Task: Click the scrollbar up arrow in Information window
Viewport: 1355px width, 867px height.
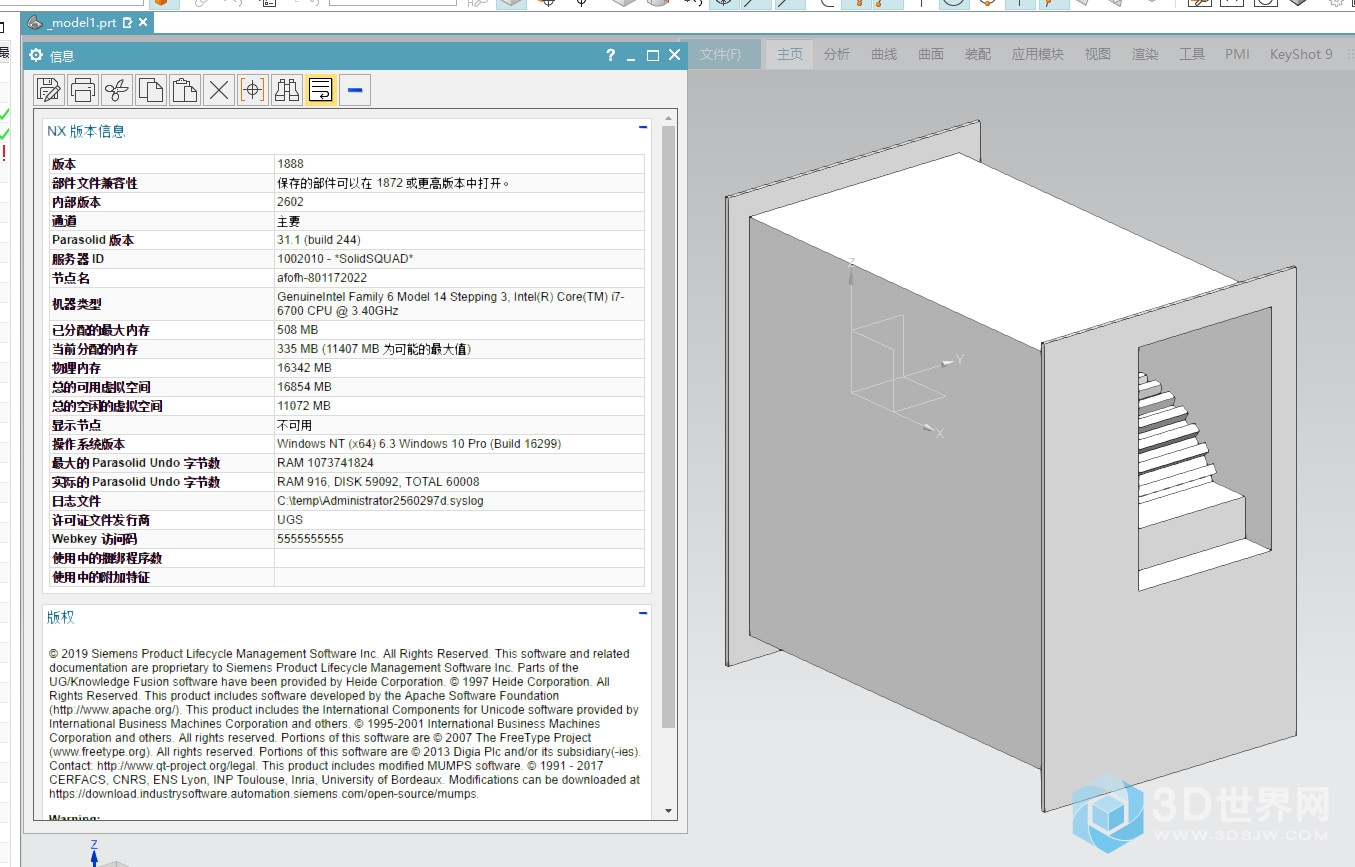Action: click(x=669, y=118)
